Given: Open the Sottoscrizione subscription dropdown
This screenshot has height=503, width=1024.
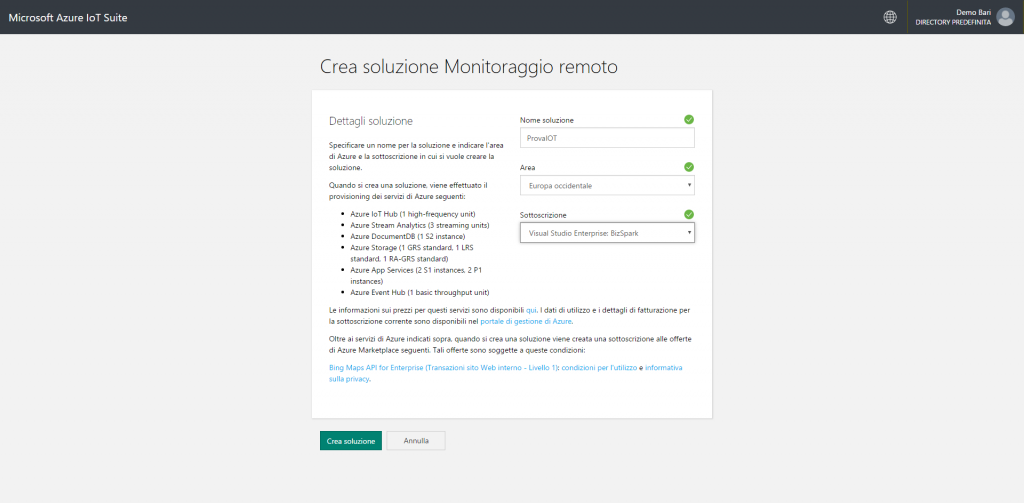Looking at the screenshot, I should coord(607,233).
